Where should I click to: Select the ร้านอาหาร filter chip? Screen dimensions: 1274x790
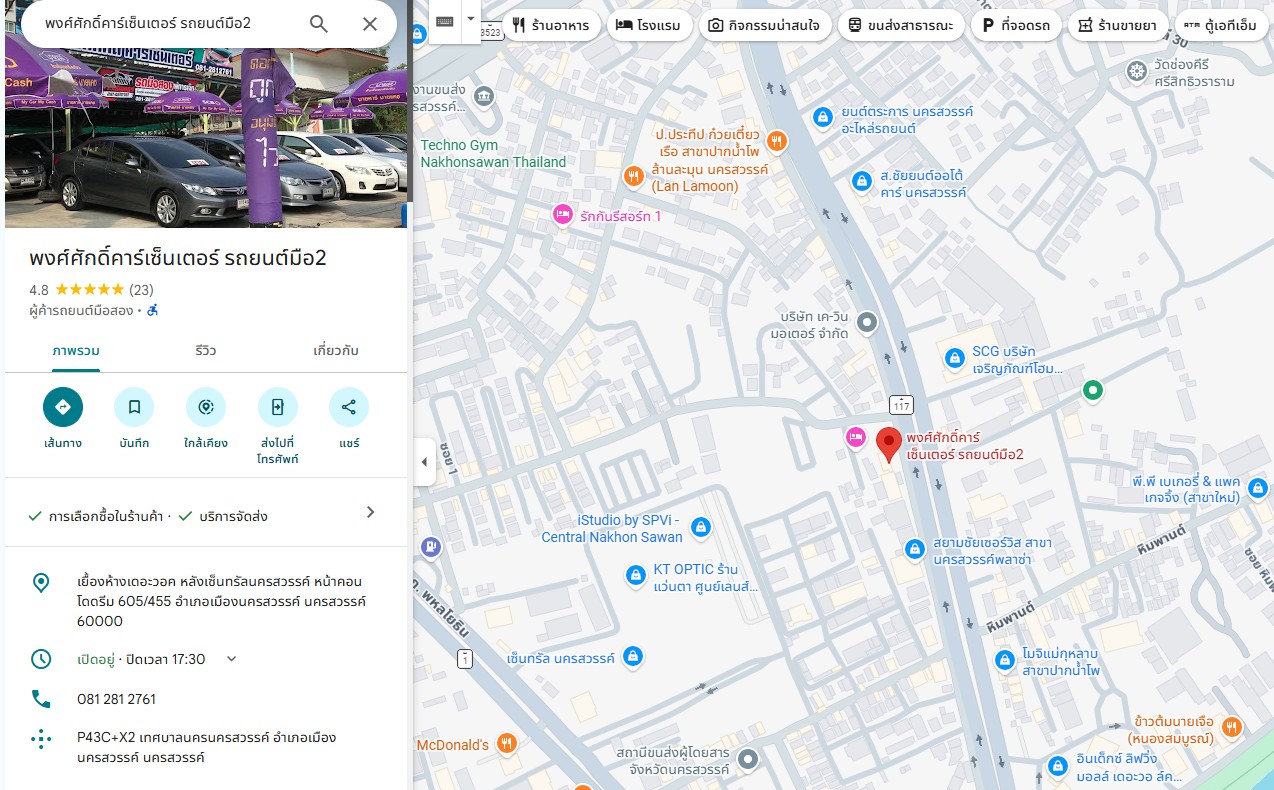point(552,25)
